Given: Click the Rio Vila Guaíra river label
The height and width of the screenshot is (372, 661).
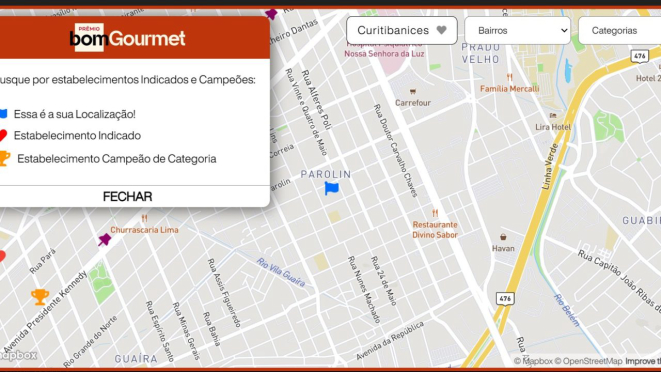Looking at the screenshot, I should (281, 272).
